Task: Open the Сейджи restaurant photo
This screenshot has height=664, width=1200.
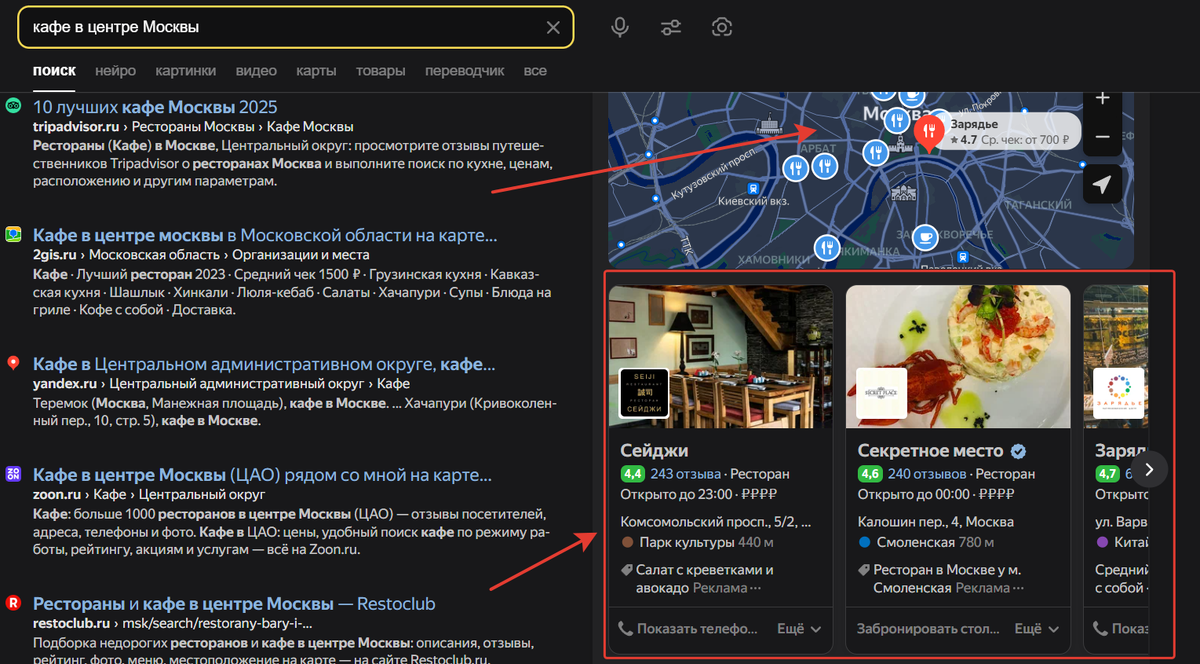Action: click(720, 356)
